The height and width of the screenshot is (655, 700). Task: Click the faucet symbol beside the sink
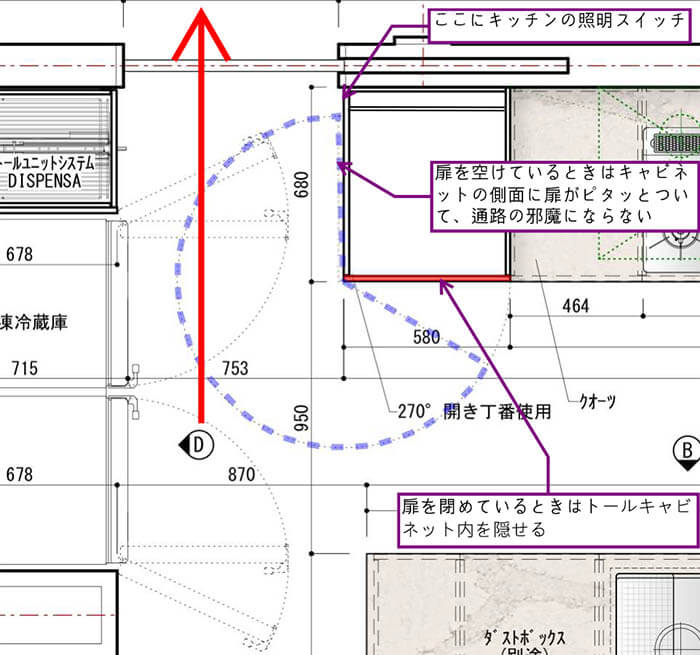tap(678, 240)
